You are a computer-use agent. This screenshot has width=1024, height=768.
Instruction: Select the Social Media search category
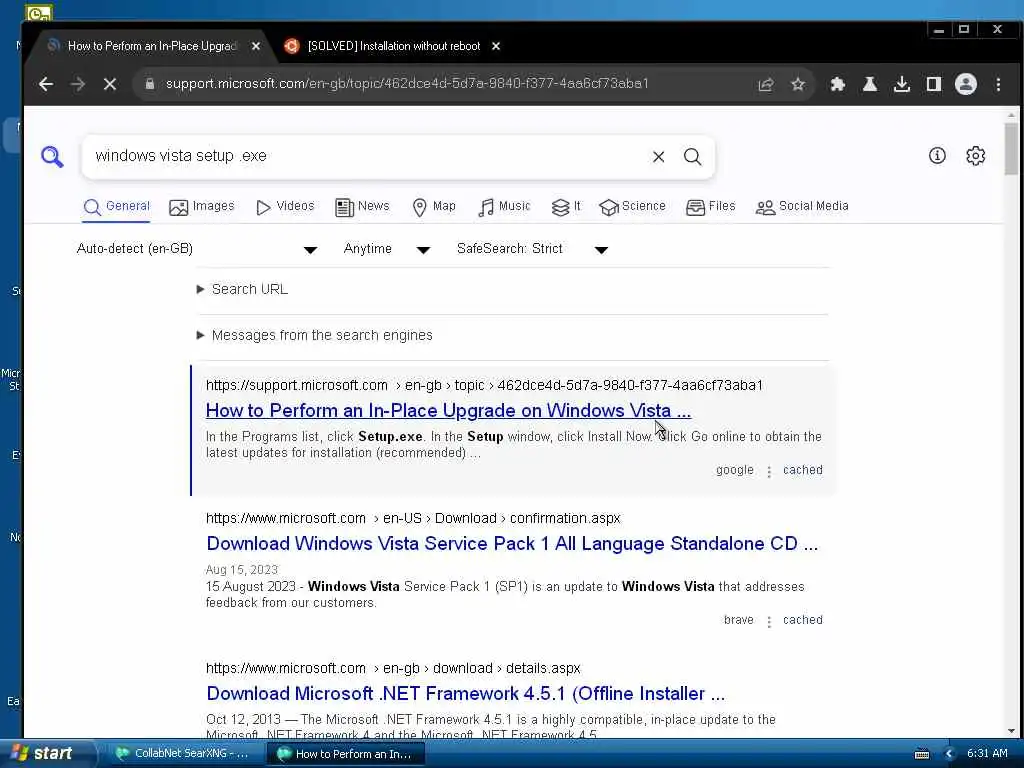(803, 207)
